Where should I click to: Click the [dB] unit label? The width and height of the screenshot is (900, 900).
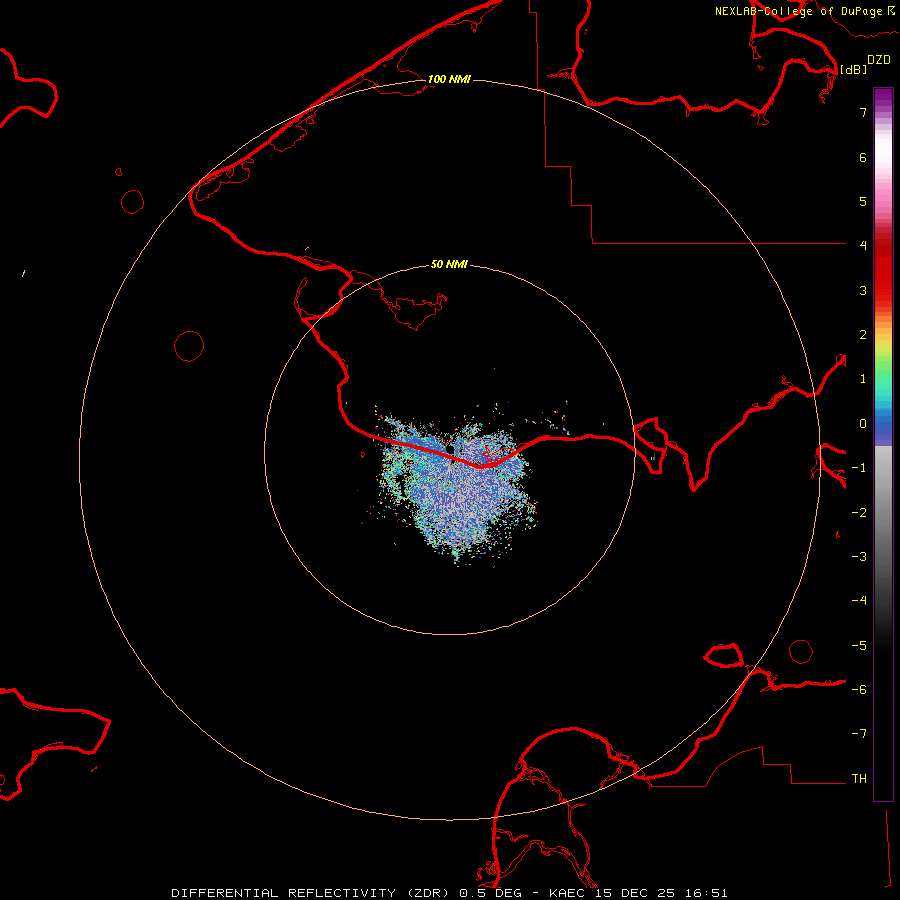pos(854,69)
